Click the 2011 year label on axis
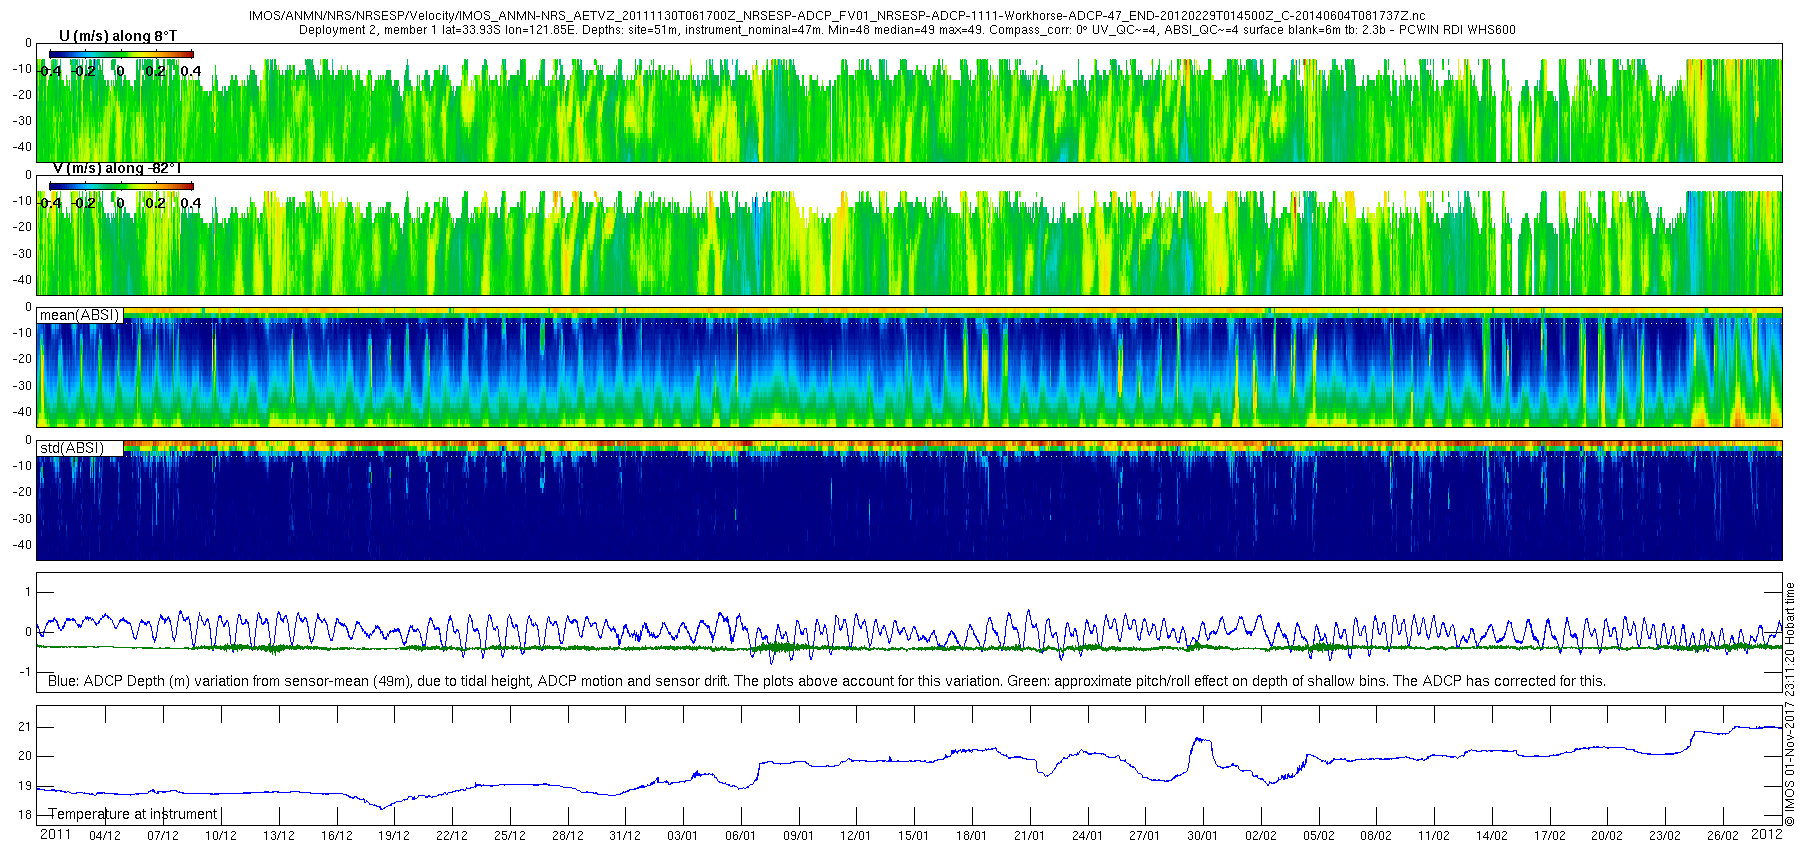 coord(55,835)
